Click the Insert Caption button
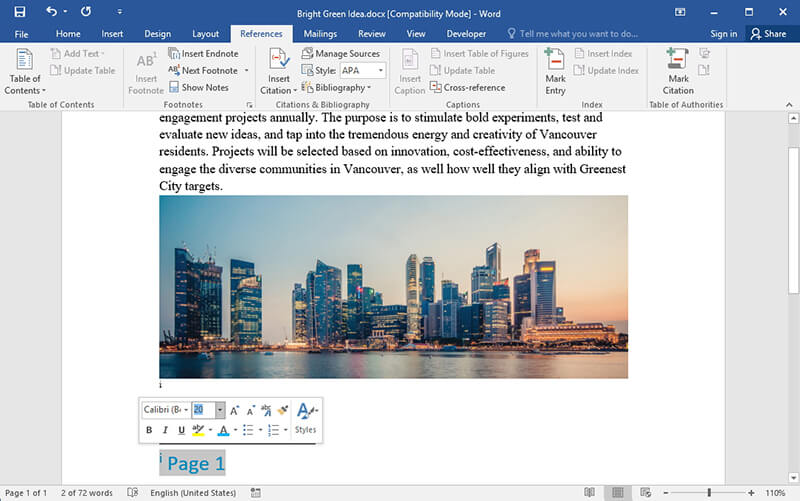 [410, 71]
